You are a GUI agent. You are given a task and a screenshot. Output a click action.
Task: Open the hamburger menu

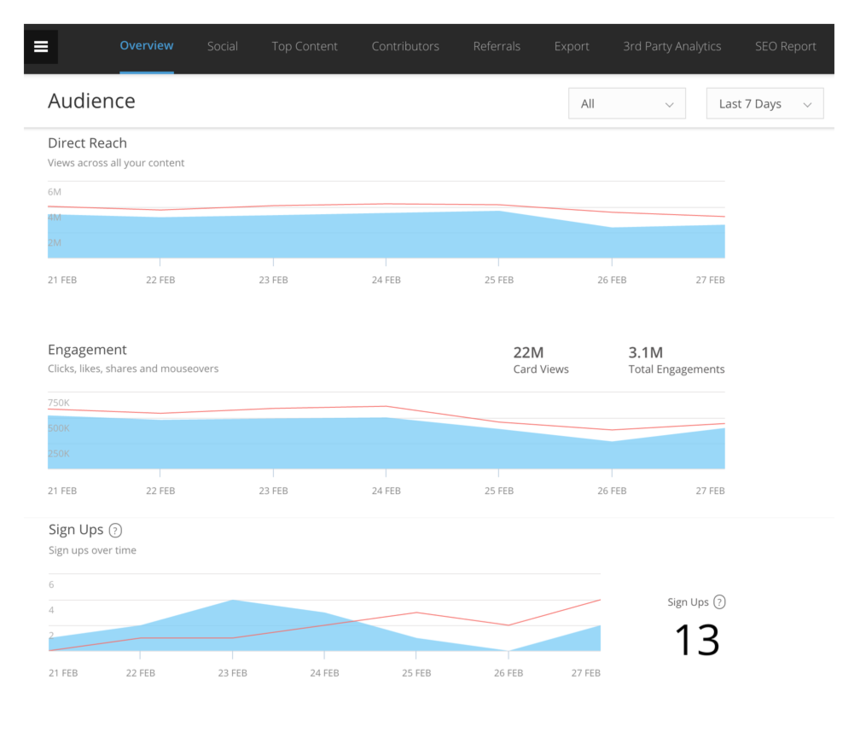tap(41, 47)
